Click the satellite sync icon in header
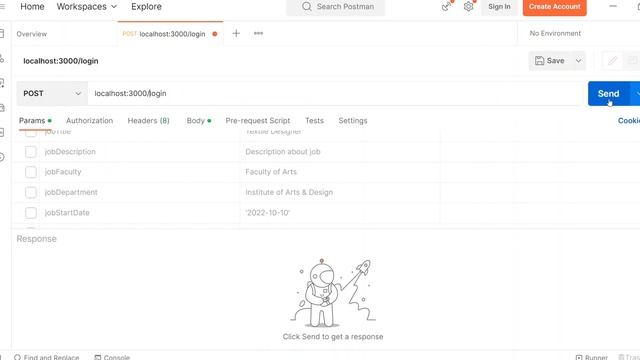The image size is (640, 360). pos(447,7)
